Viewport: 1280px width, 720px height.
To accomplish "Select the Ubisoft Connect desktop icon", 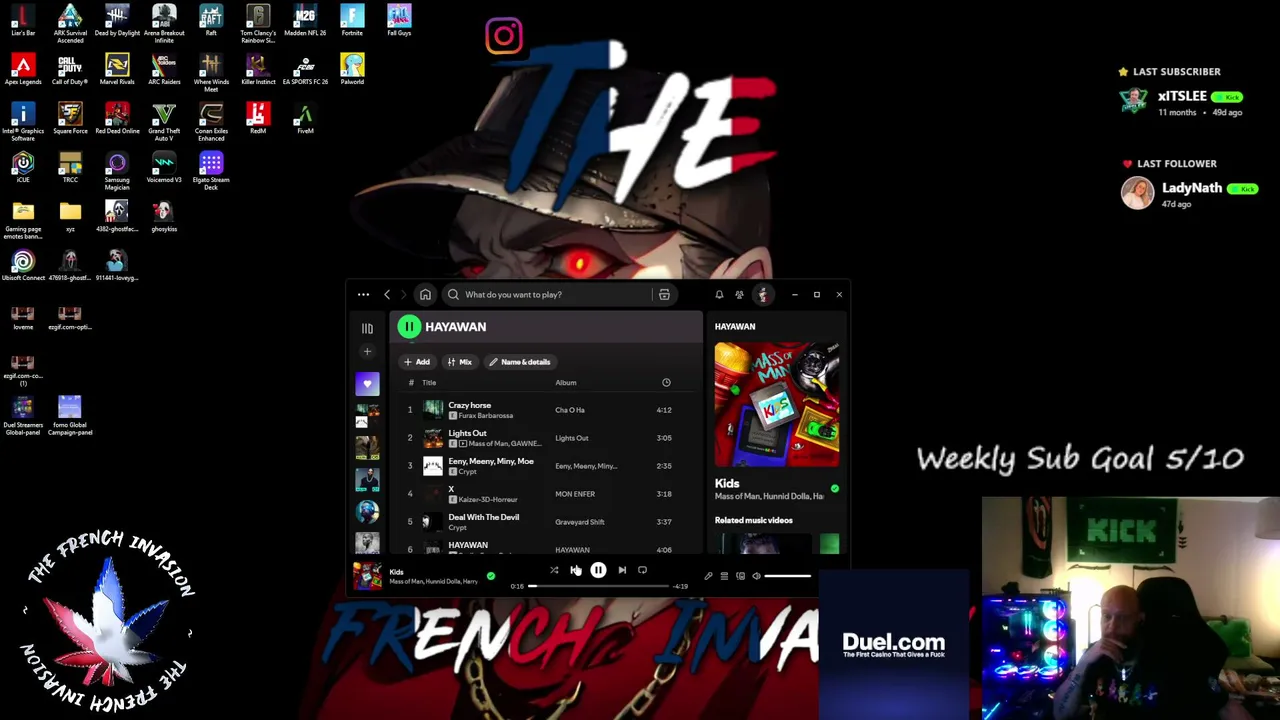I will 23,265.
